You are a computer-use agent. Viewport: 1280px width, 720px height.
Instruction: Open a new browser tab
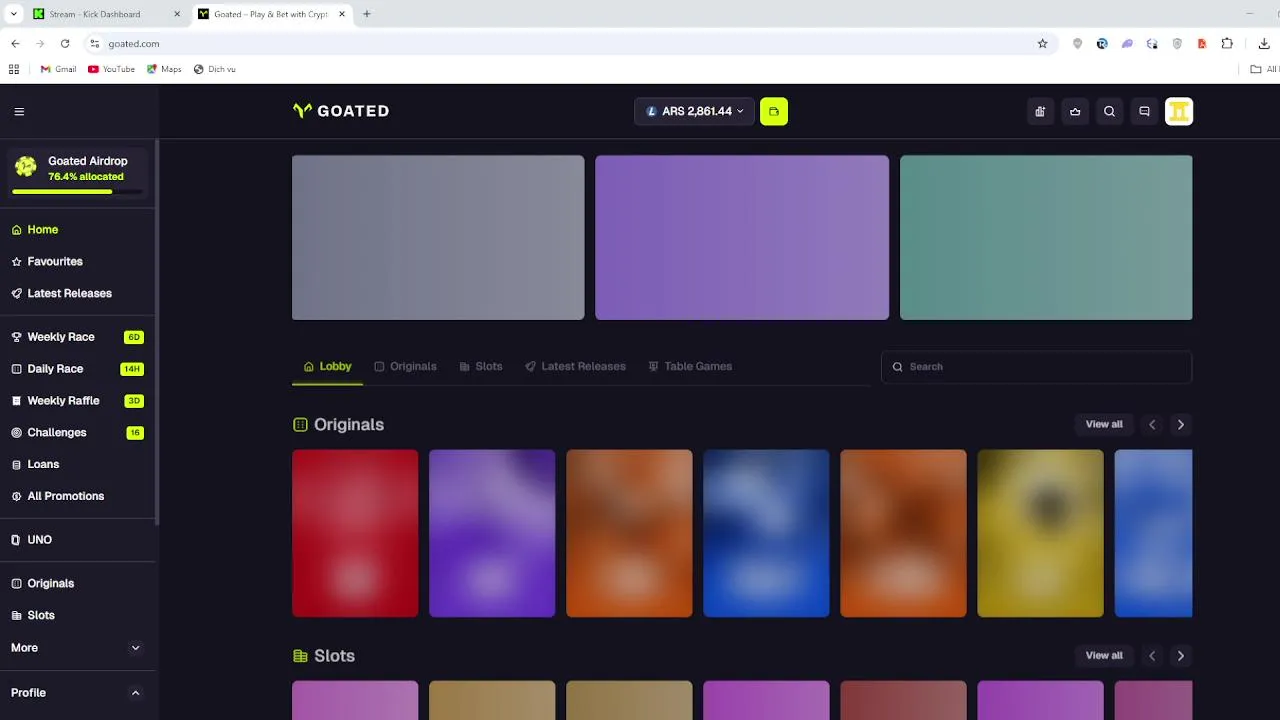367,14
